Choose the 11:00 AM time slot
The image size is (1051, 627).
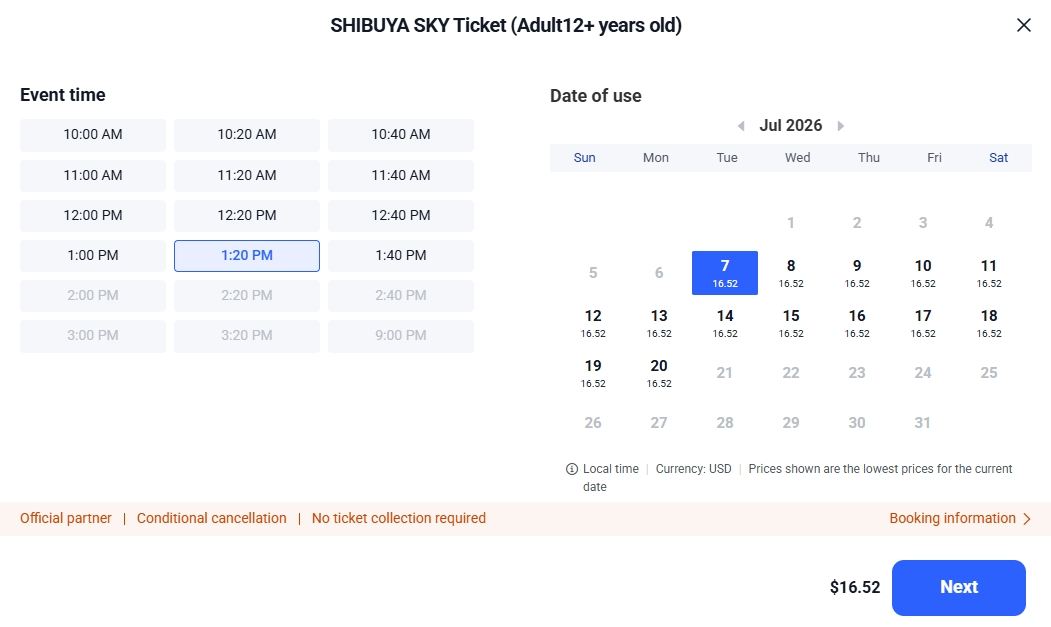click(92, 176)
